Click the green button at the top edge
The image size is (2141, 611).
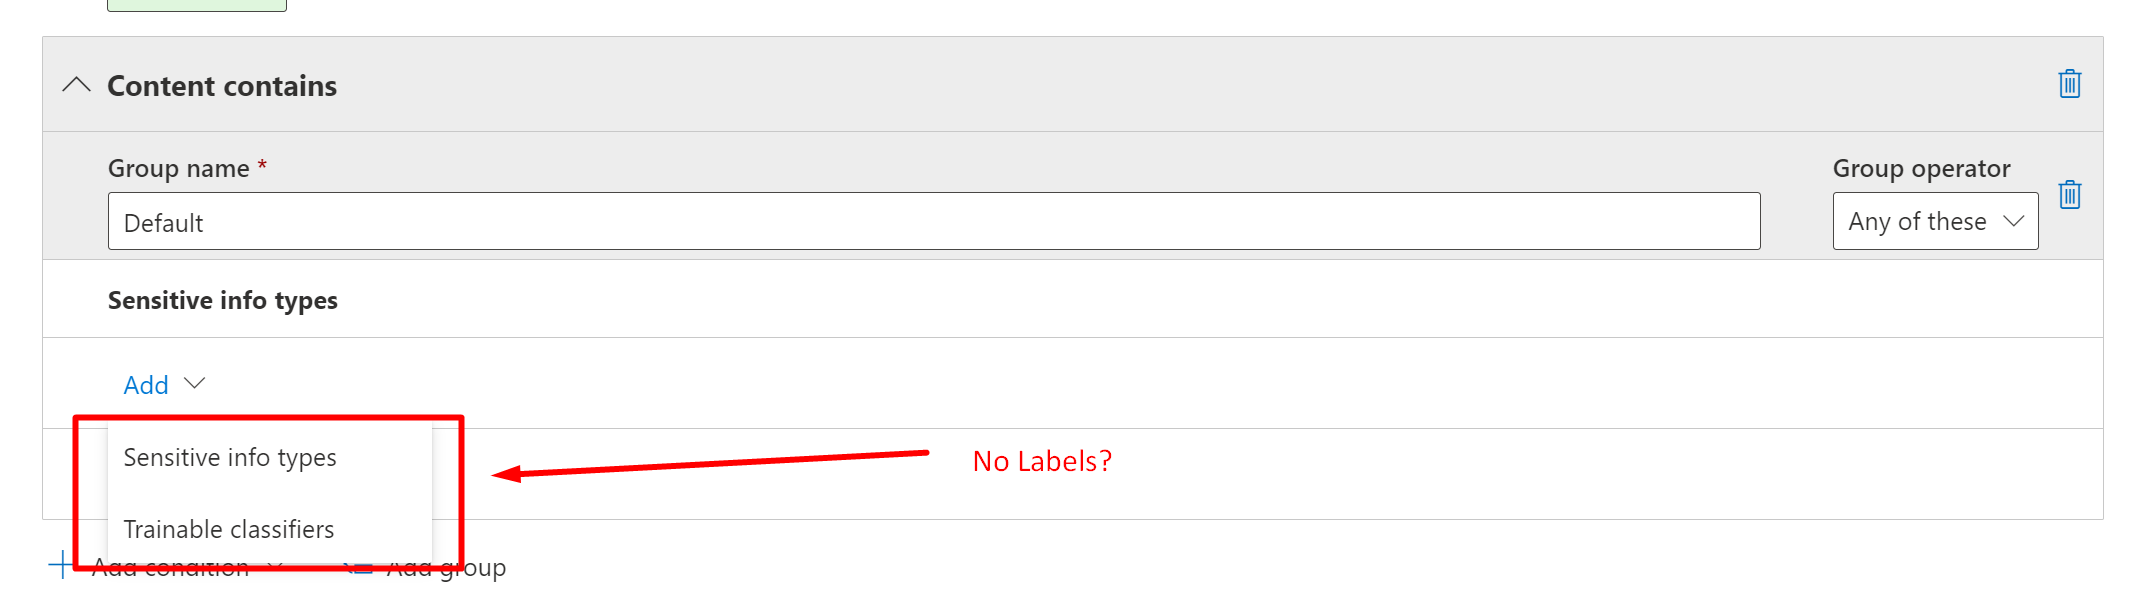tap(197, 5)
